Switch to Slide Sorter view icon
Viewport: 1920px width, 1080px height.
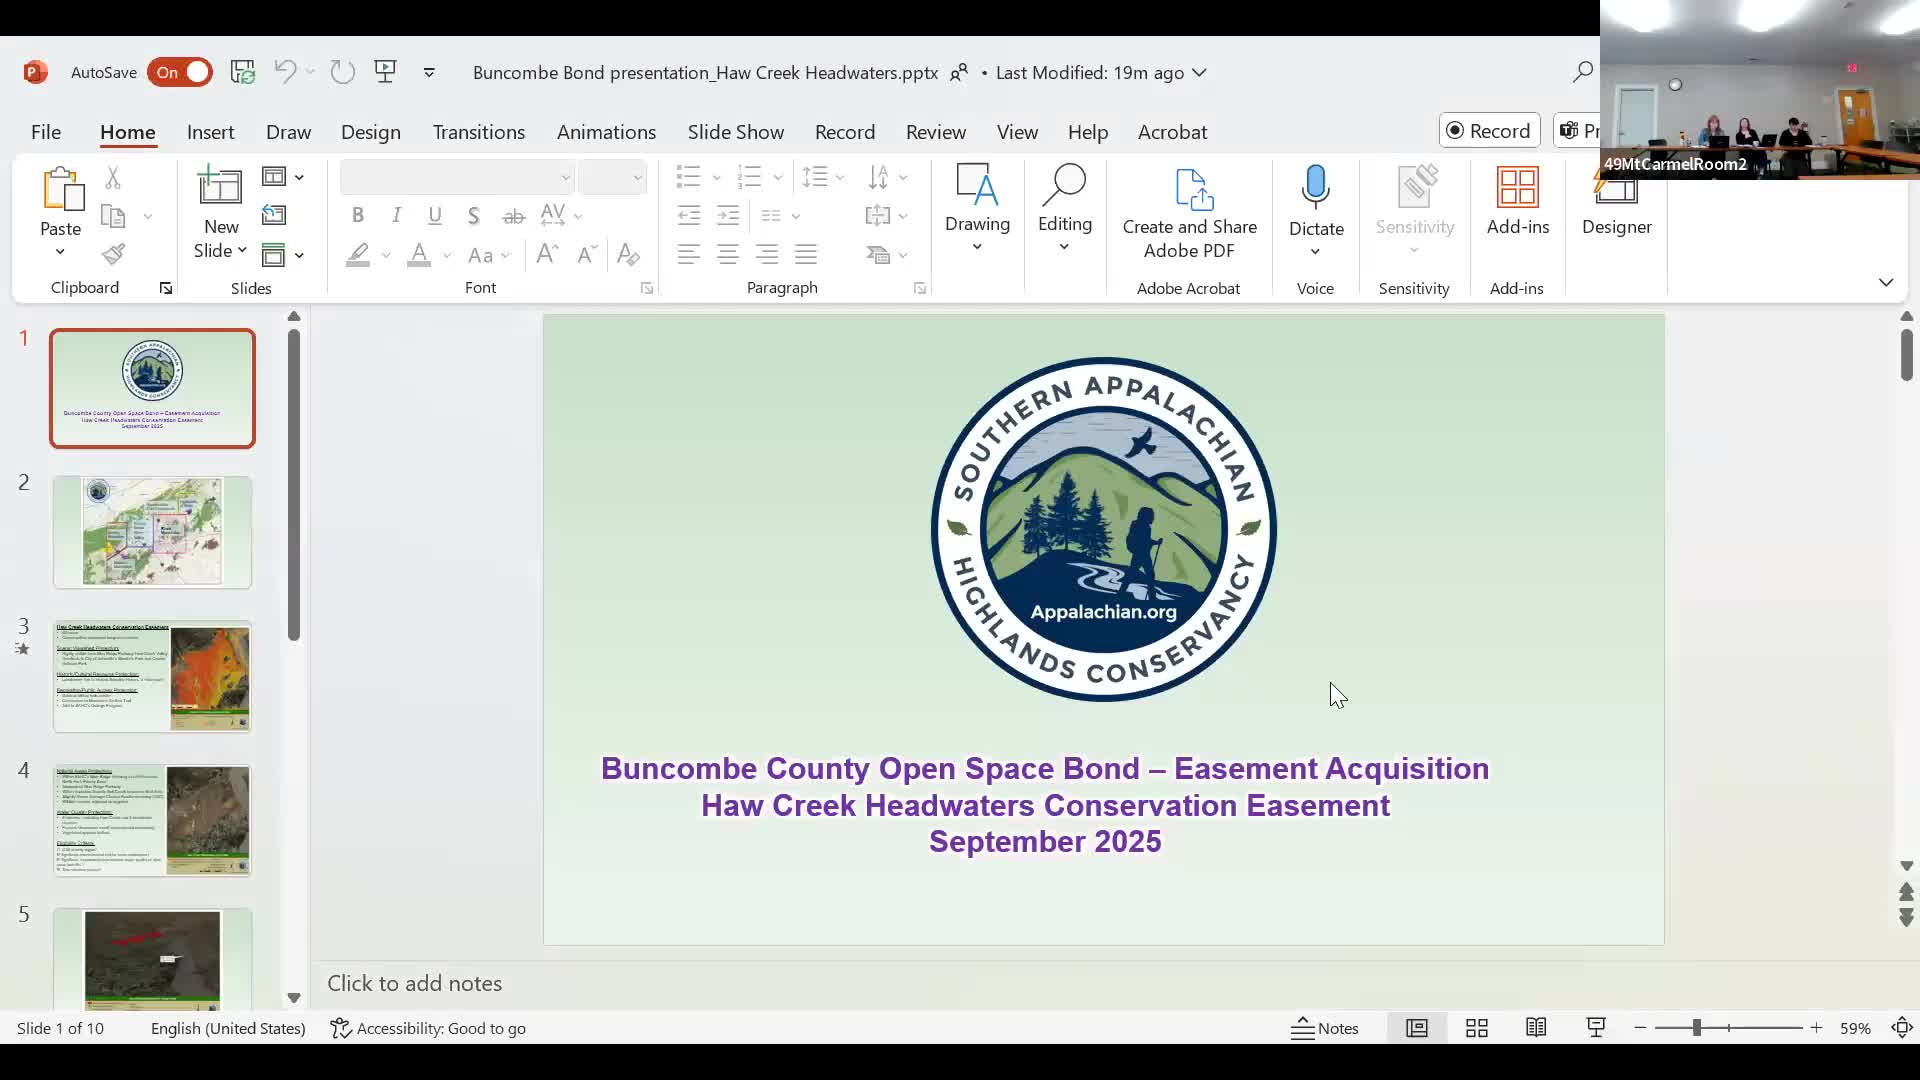(x=1476, y=1028)
